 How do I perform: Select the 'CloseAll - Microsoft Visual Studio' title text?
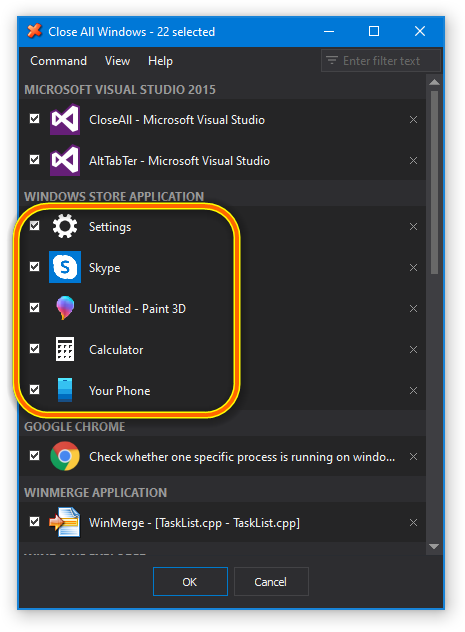[x=177, y=120]
